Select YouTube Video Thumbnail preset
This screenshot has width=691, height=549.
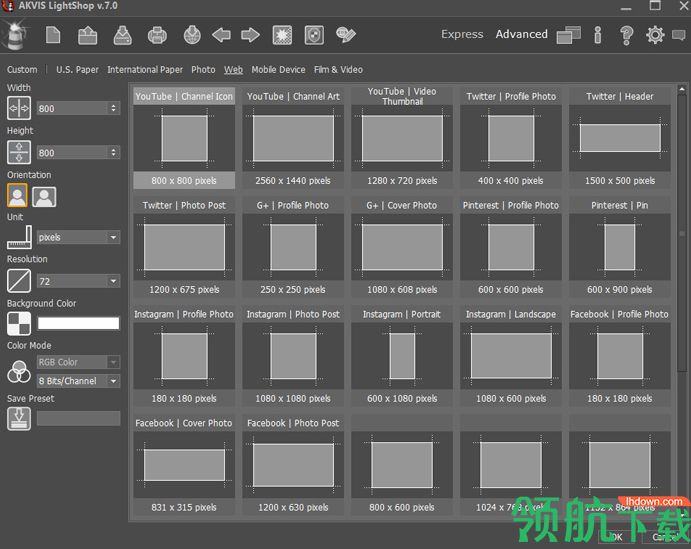402,138
